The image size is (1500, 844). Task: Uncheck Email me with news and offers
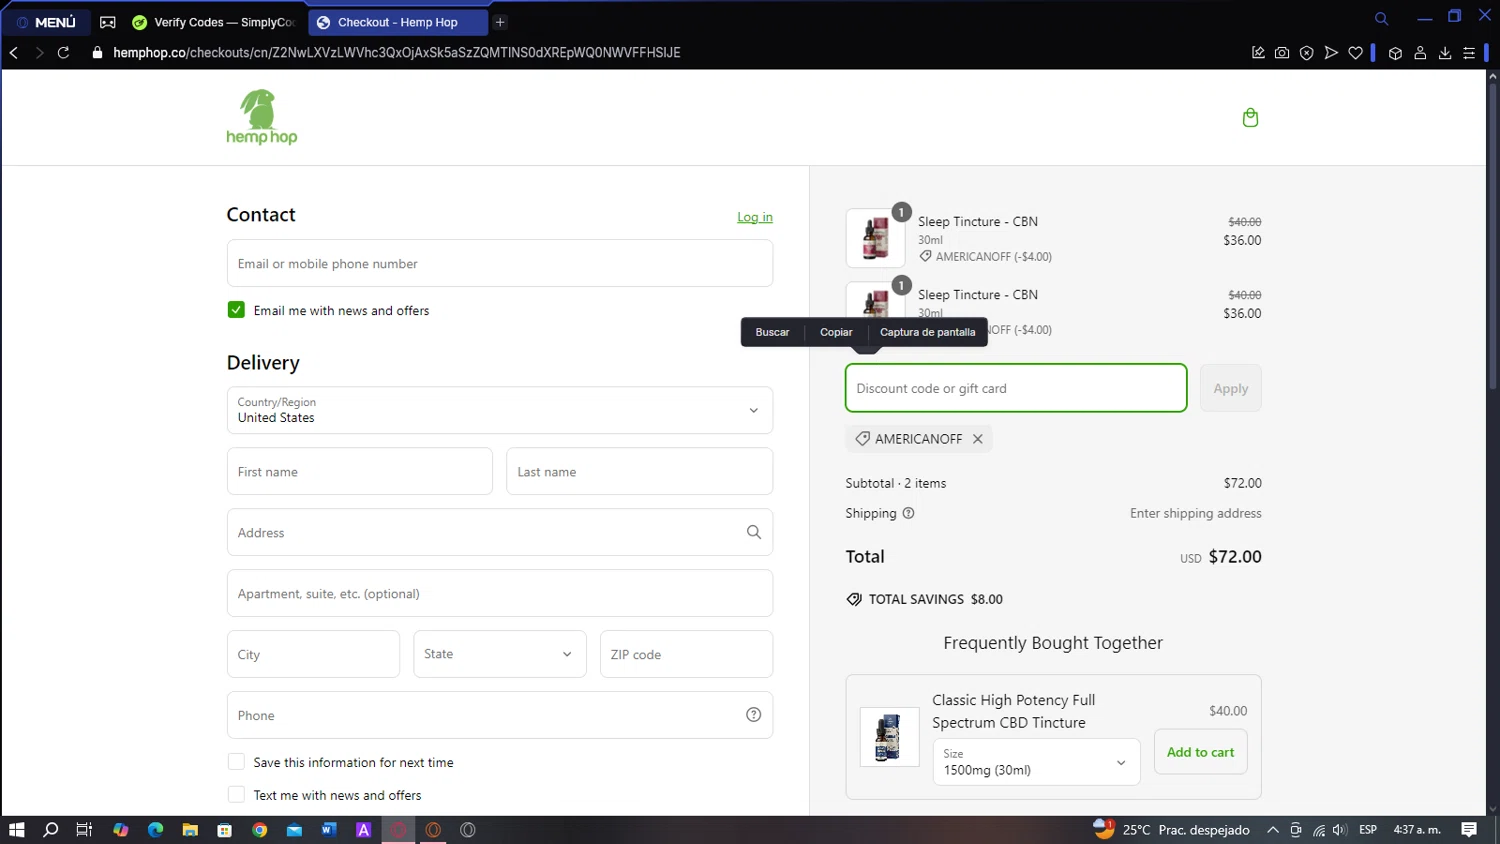(x=236, y=310)
